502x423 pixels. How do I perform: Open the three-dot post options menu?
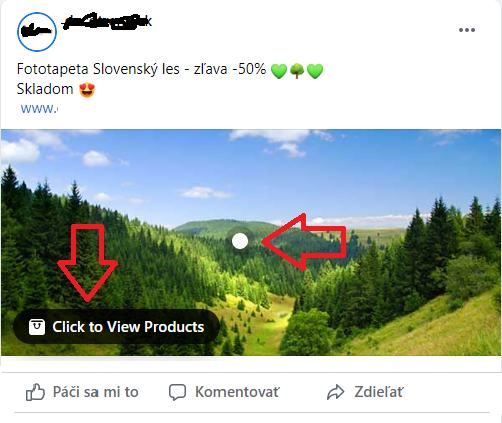coord(467,30)
